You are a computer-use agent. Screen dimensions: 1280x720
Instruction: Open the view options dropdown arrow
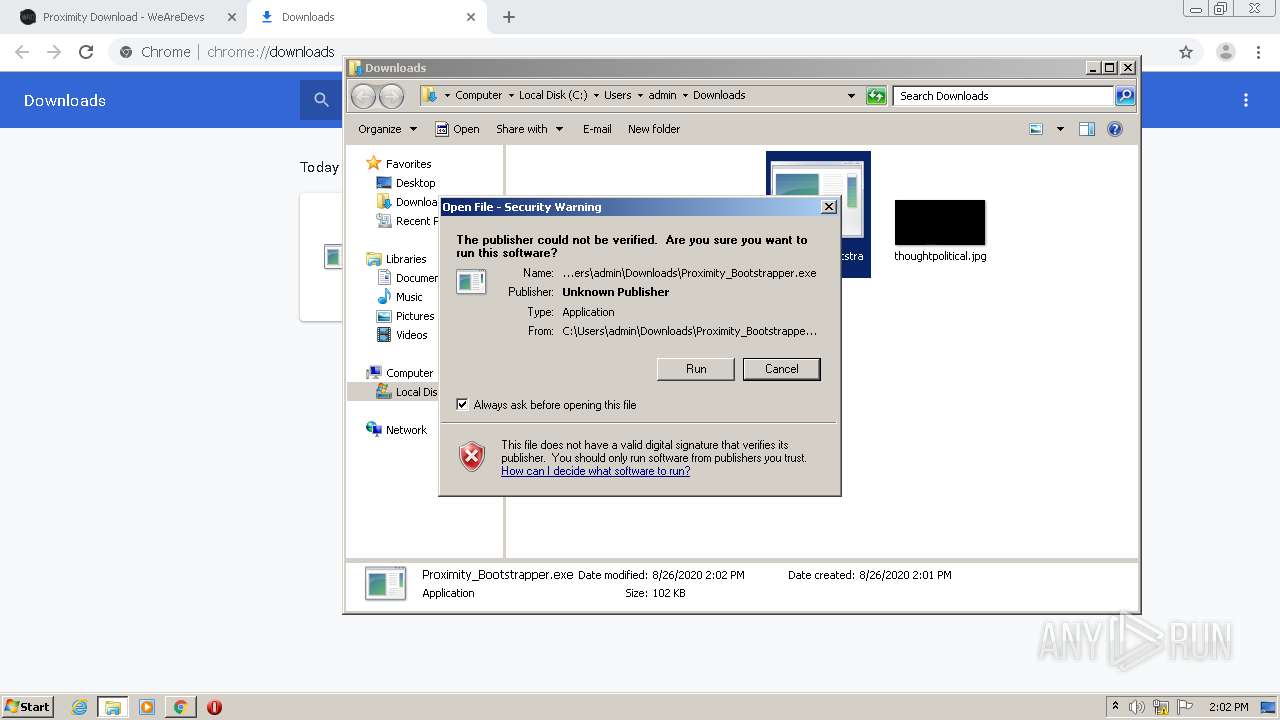[1060, 129]
